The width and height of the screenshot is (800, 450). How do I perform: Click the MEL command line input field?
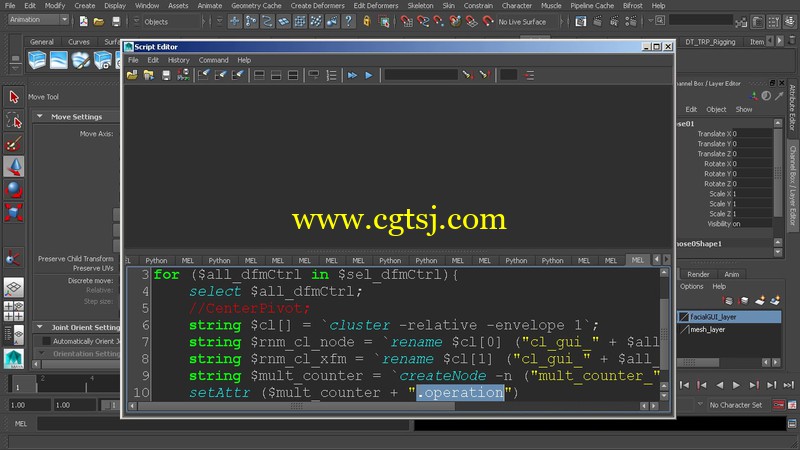point(223,423)
